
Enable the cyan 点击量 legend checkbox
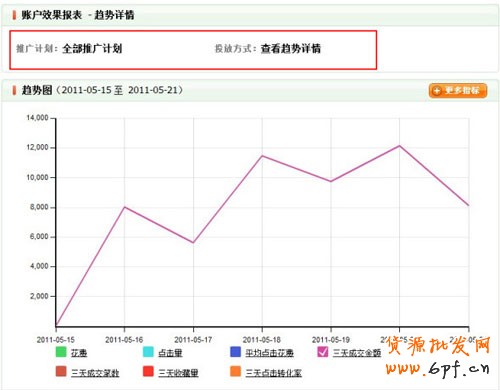[148, 352]
